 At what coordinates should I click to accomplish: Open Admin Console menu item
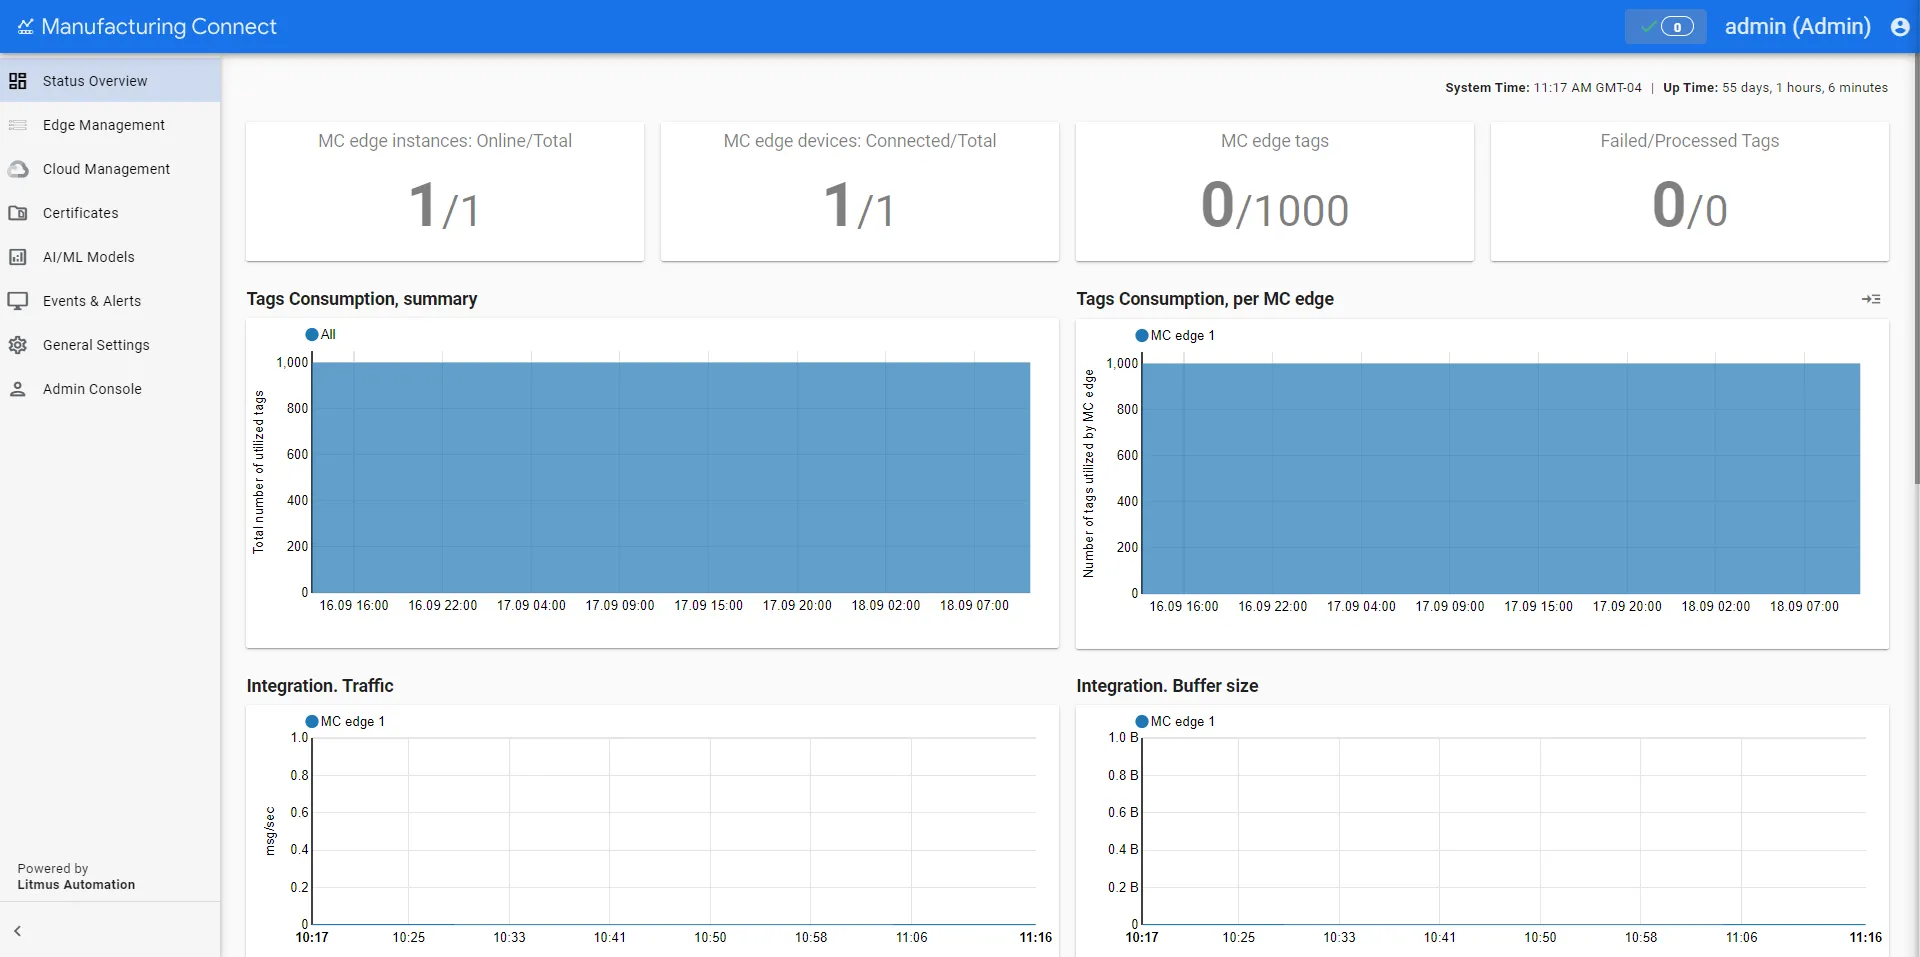click(x=110, y=389)
